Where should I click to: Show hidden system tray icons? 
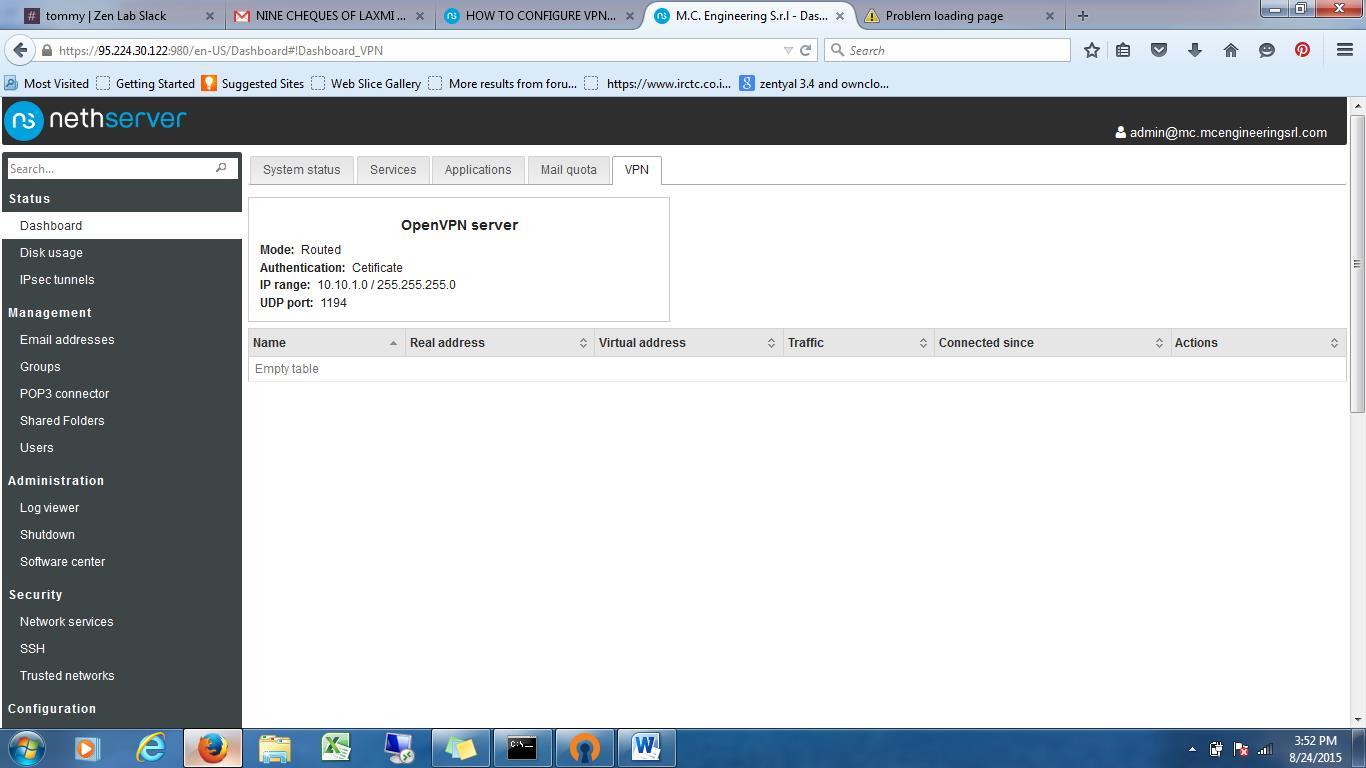click(1192, 749)
